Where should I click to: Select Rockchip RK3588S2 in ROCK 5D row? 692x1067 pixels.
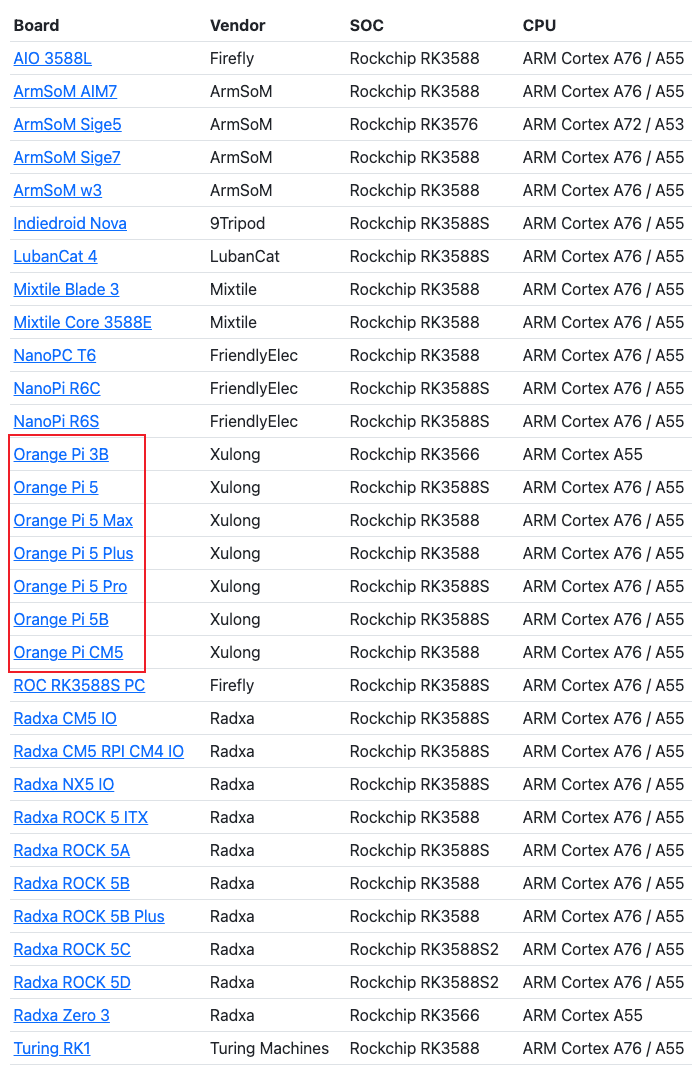click(x=424, y=983)
